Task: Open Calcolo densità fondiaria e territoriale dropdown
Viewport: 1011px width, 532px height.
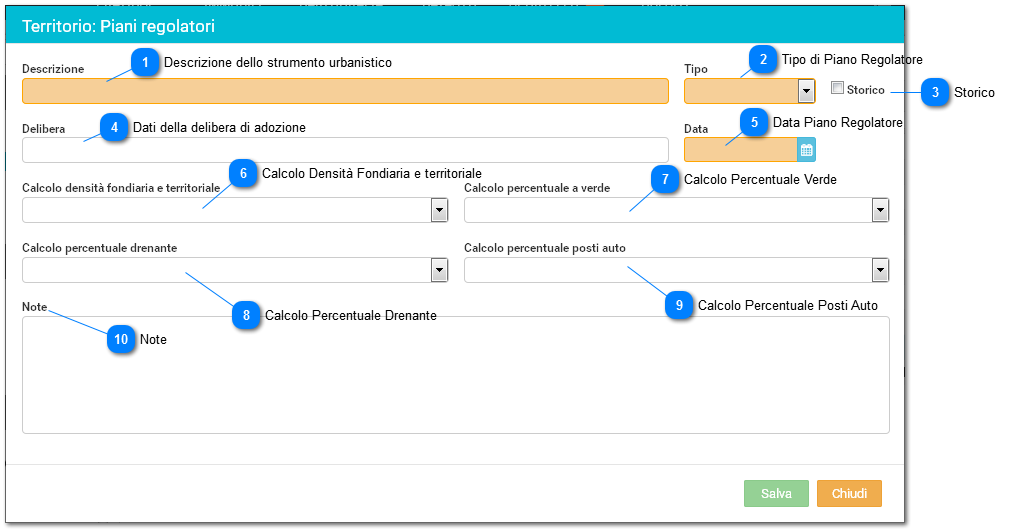Action: tap(439, 210)
